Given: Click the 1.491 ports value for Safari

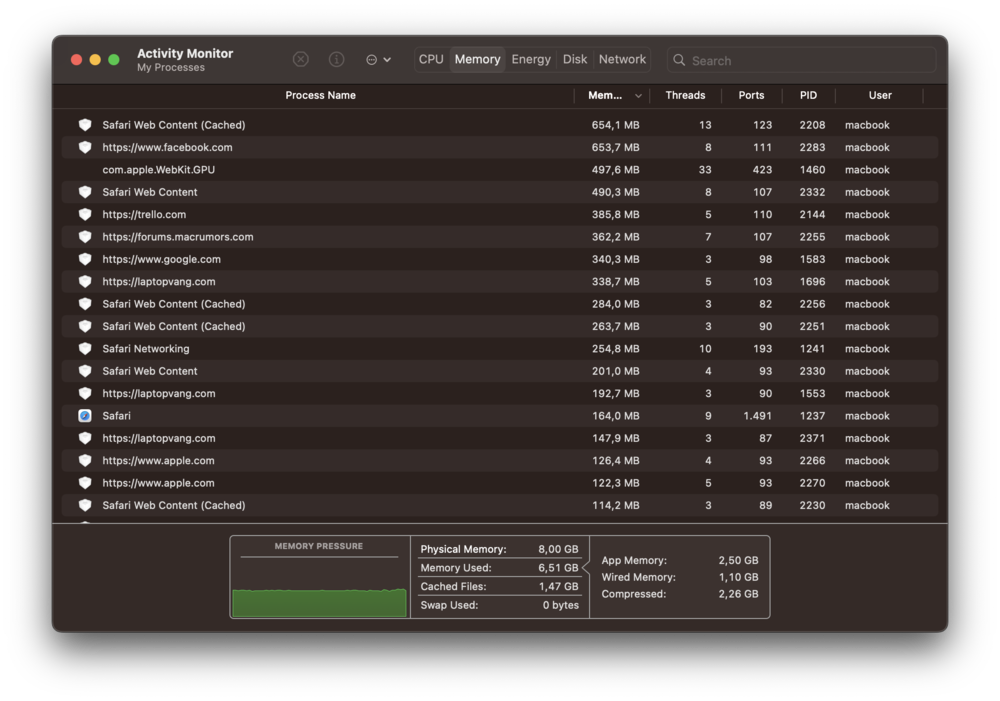Looking at the screenshot, I should point(758,416).
